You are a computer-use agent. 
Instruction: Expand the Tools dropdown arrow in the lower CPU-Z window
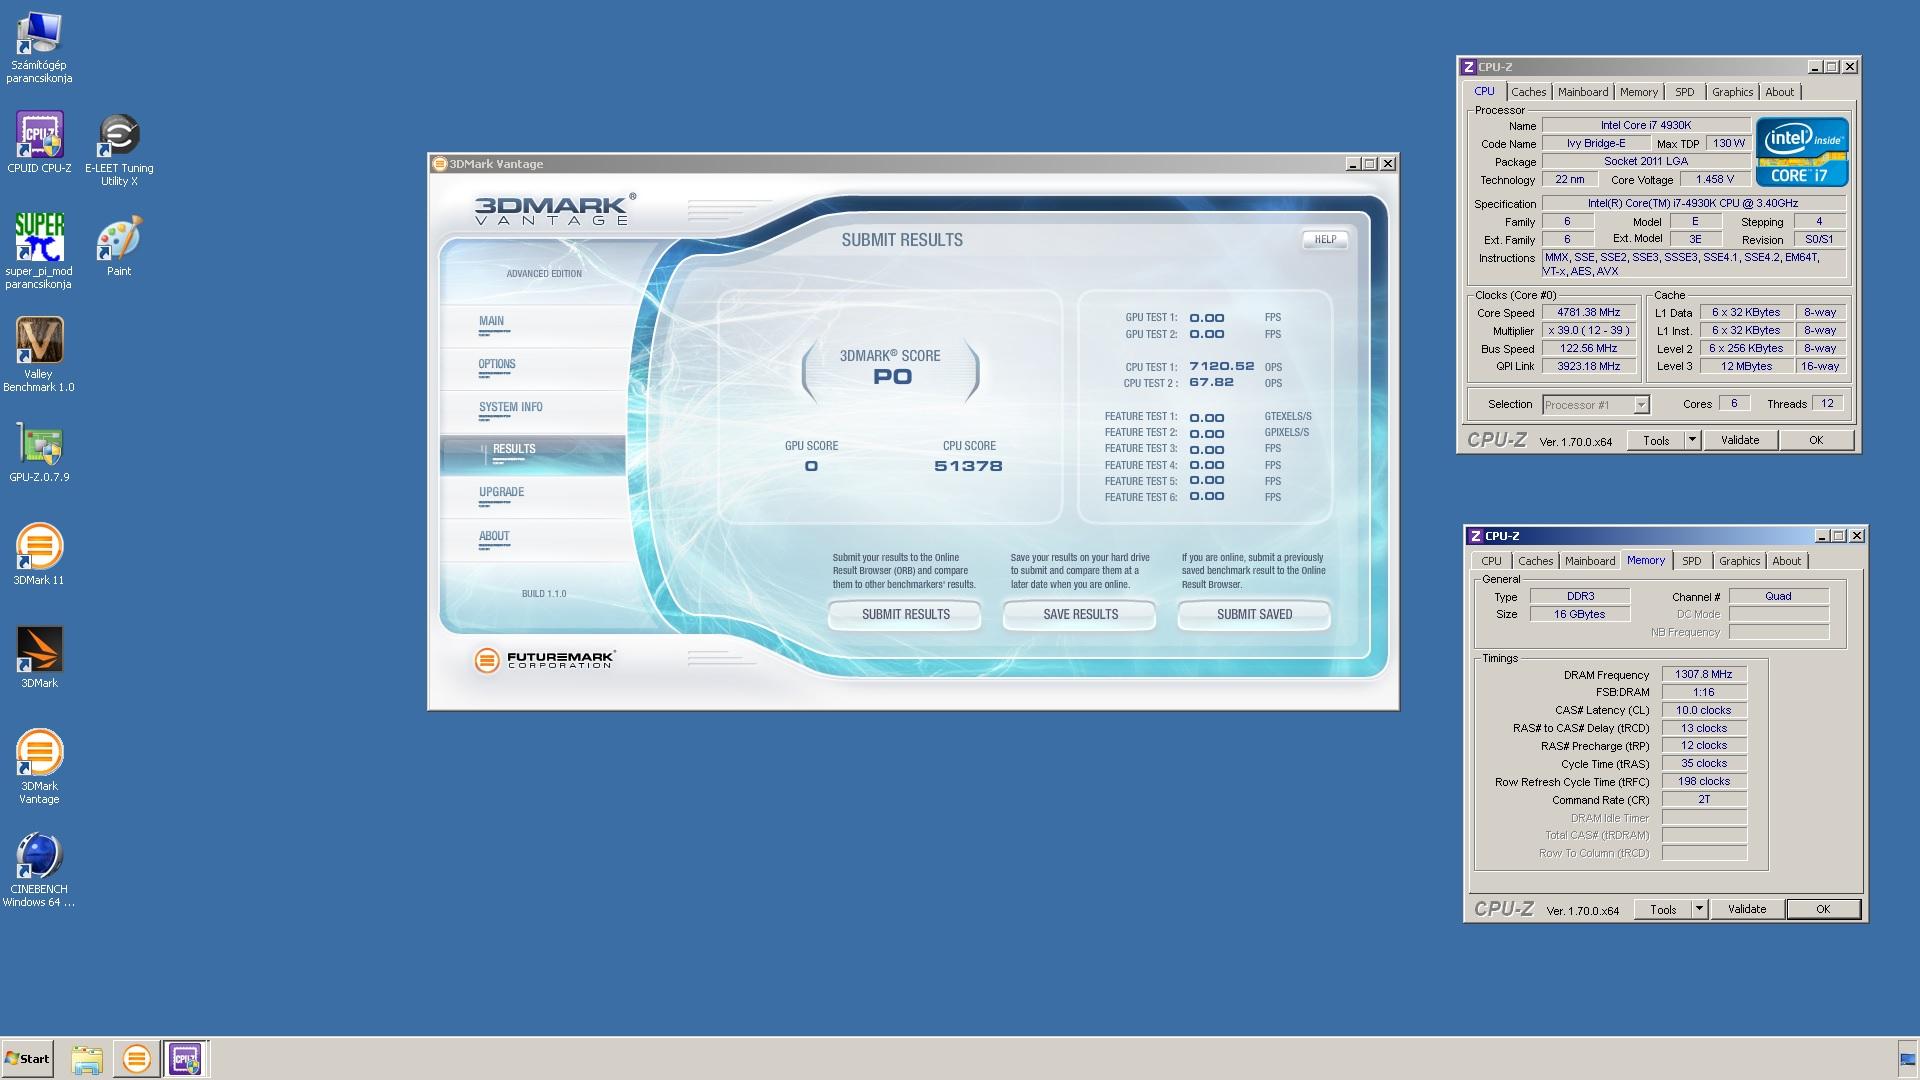1699,909
